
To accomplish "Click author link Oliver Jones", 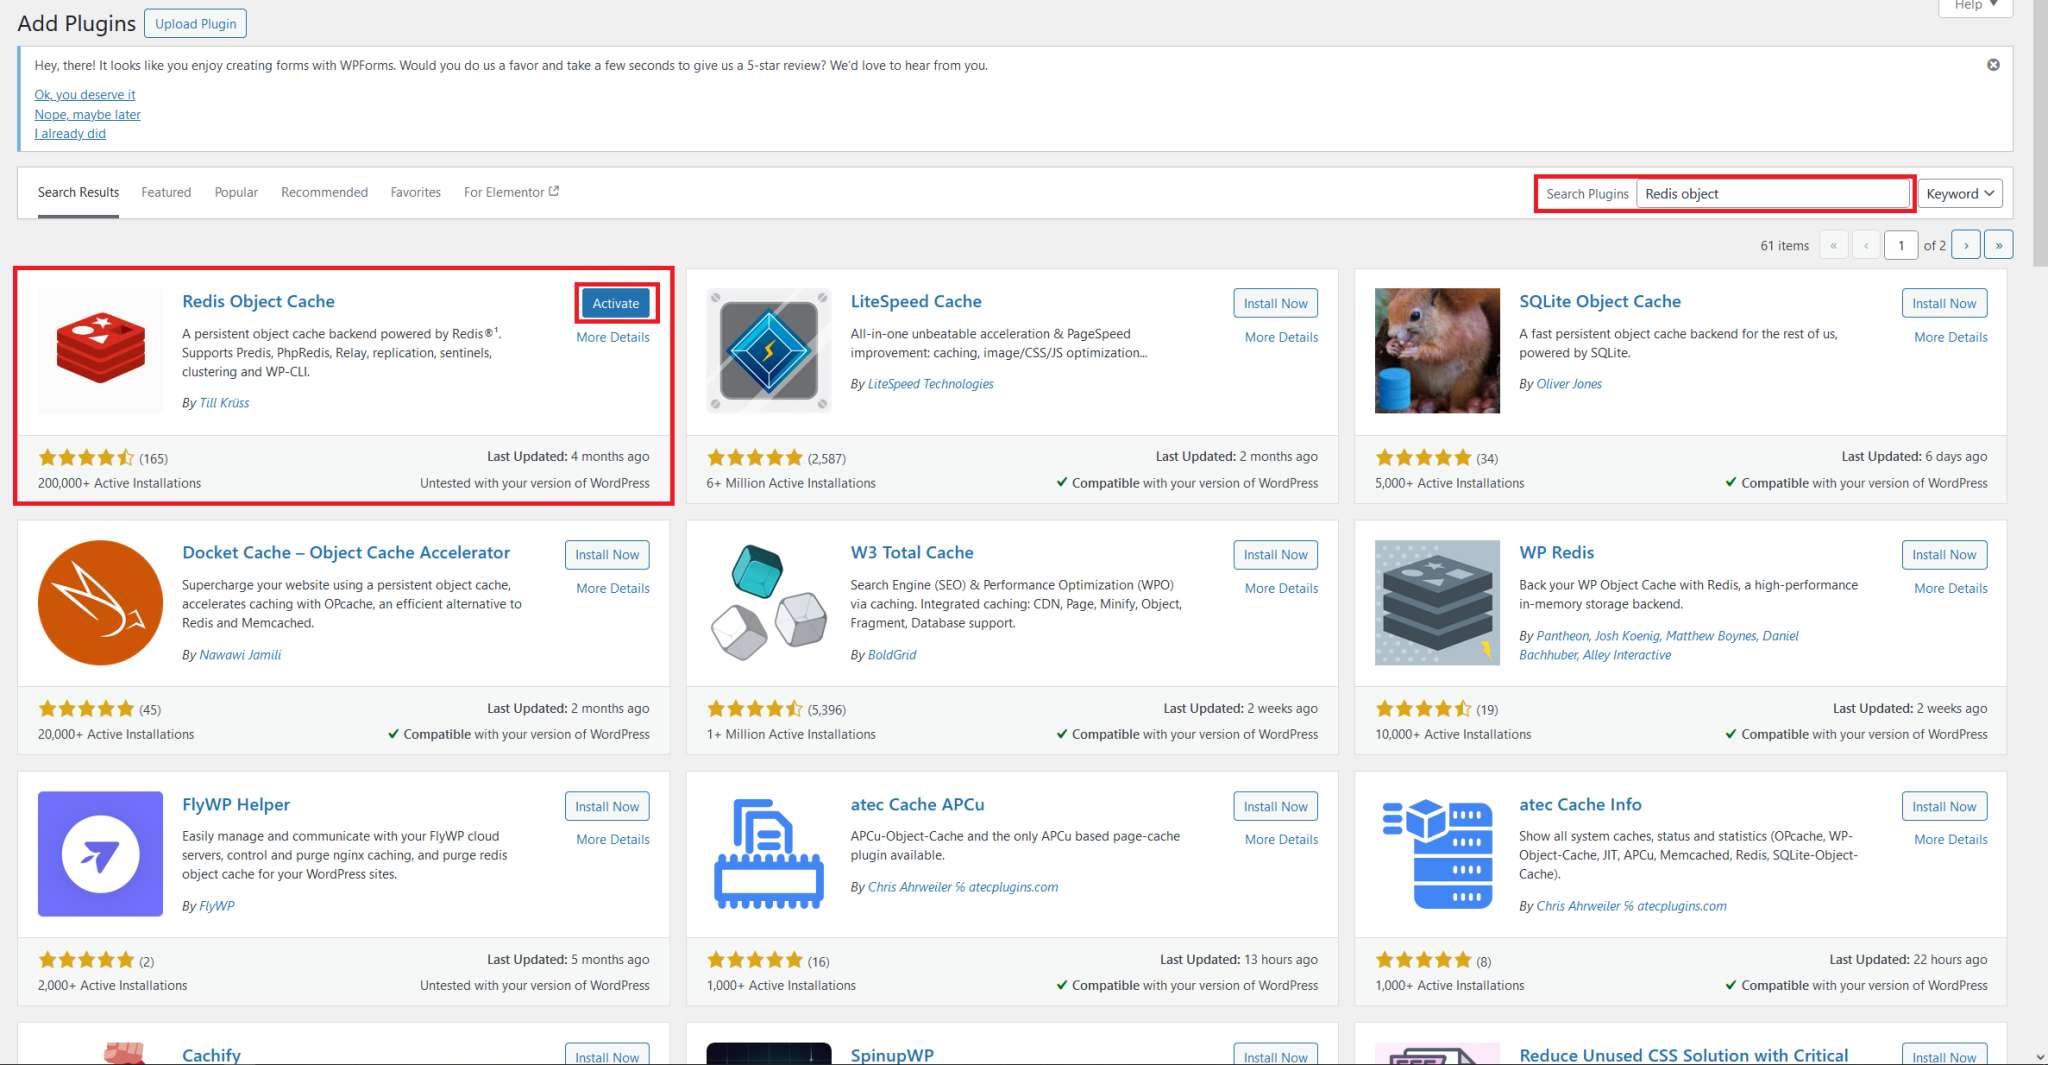I will tap(1569, 384).
